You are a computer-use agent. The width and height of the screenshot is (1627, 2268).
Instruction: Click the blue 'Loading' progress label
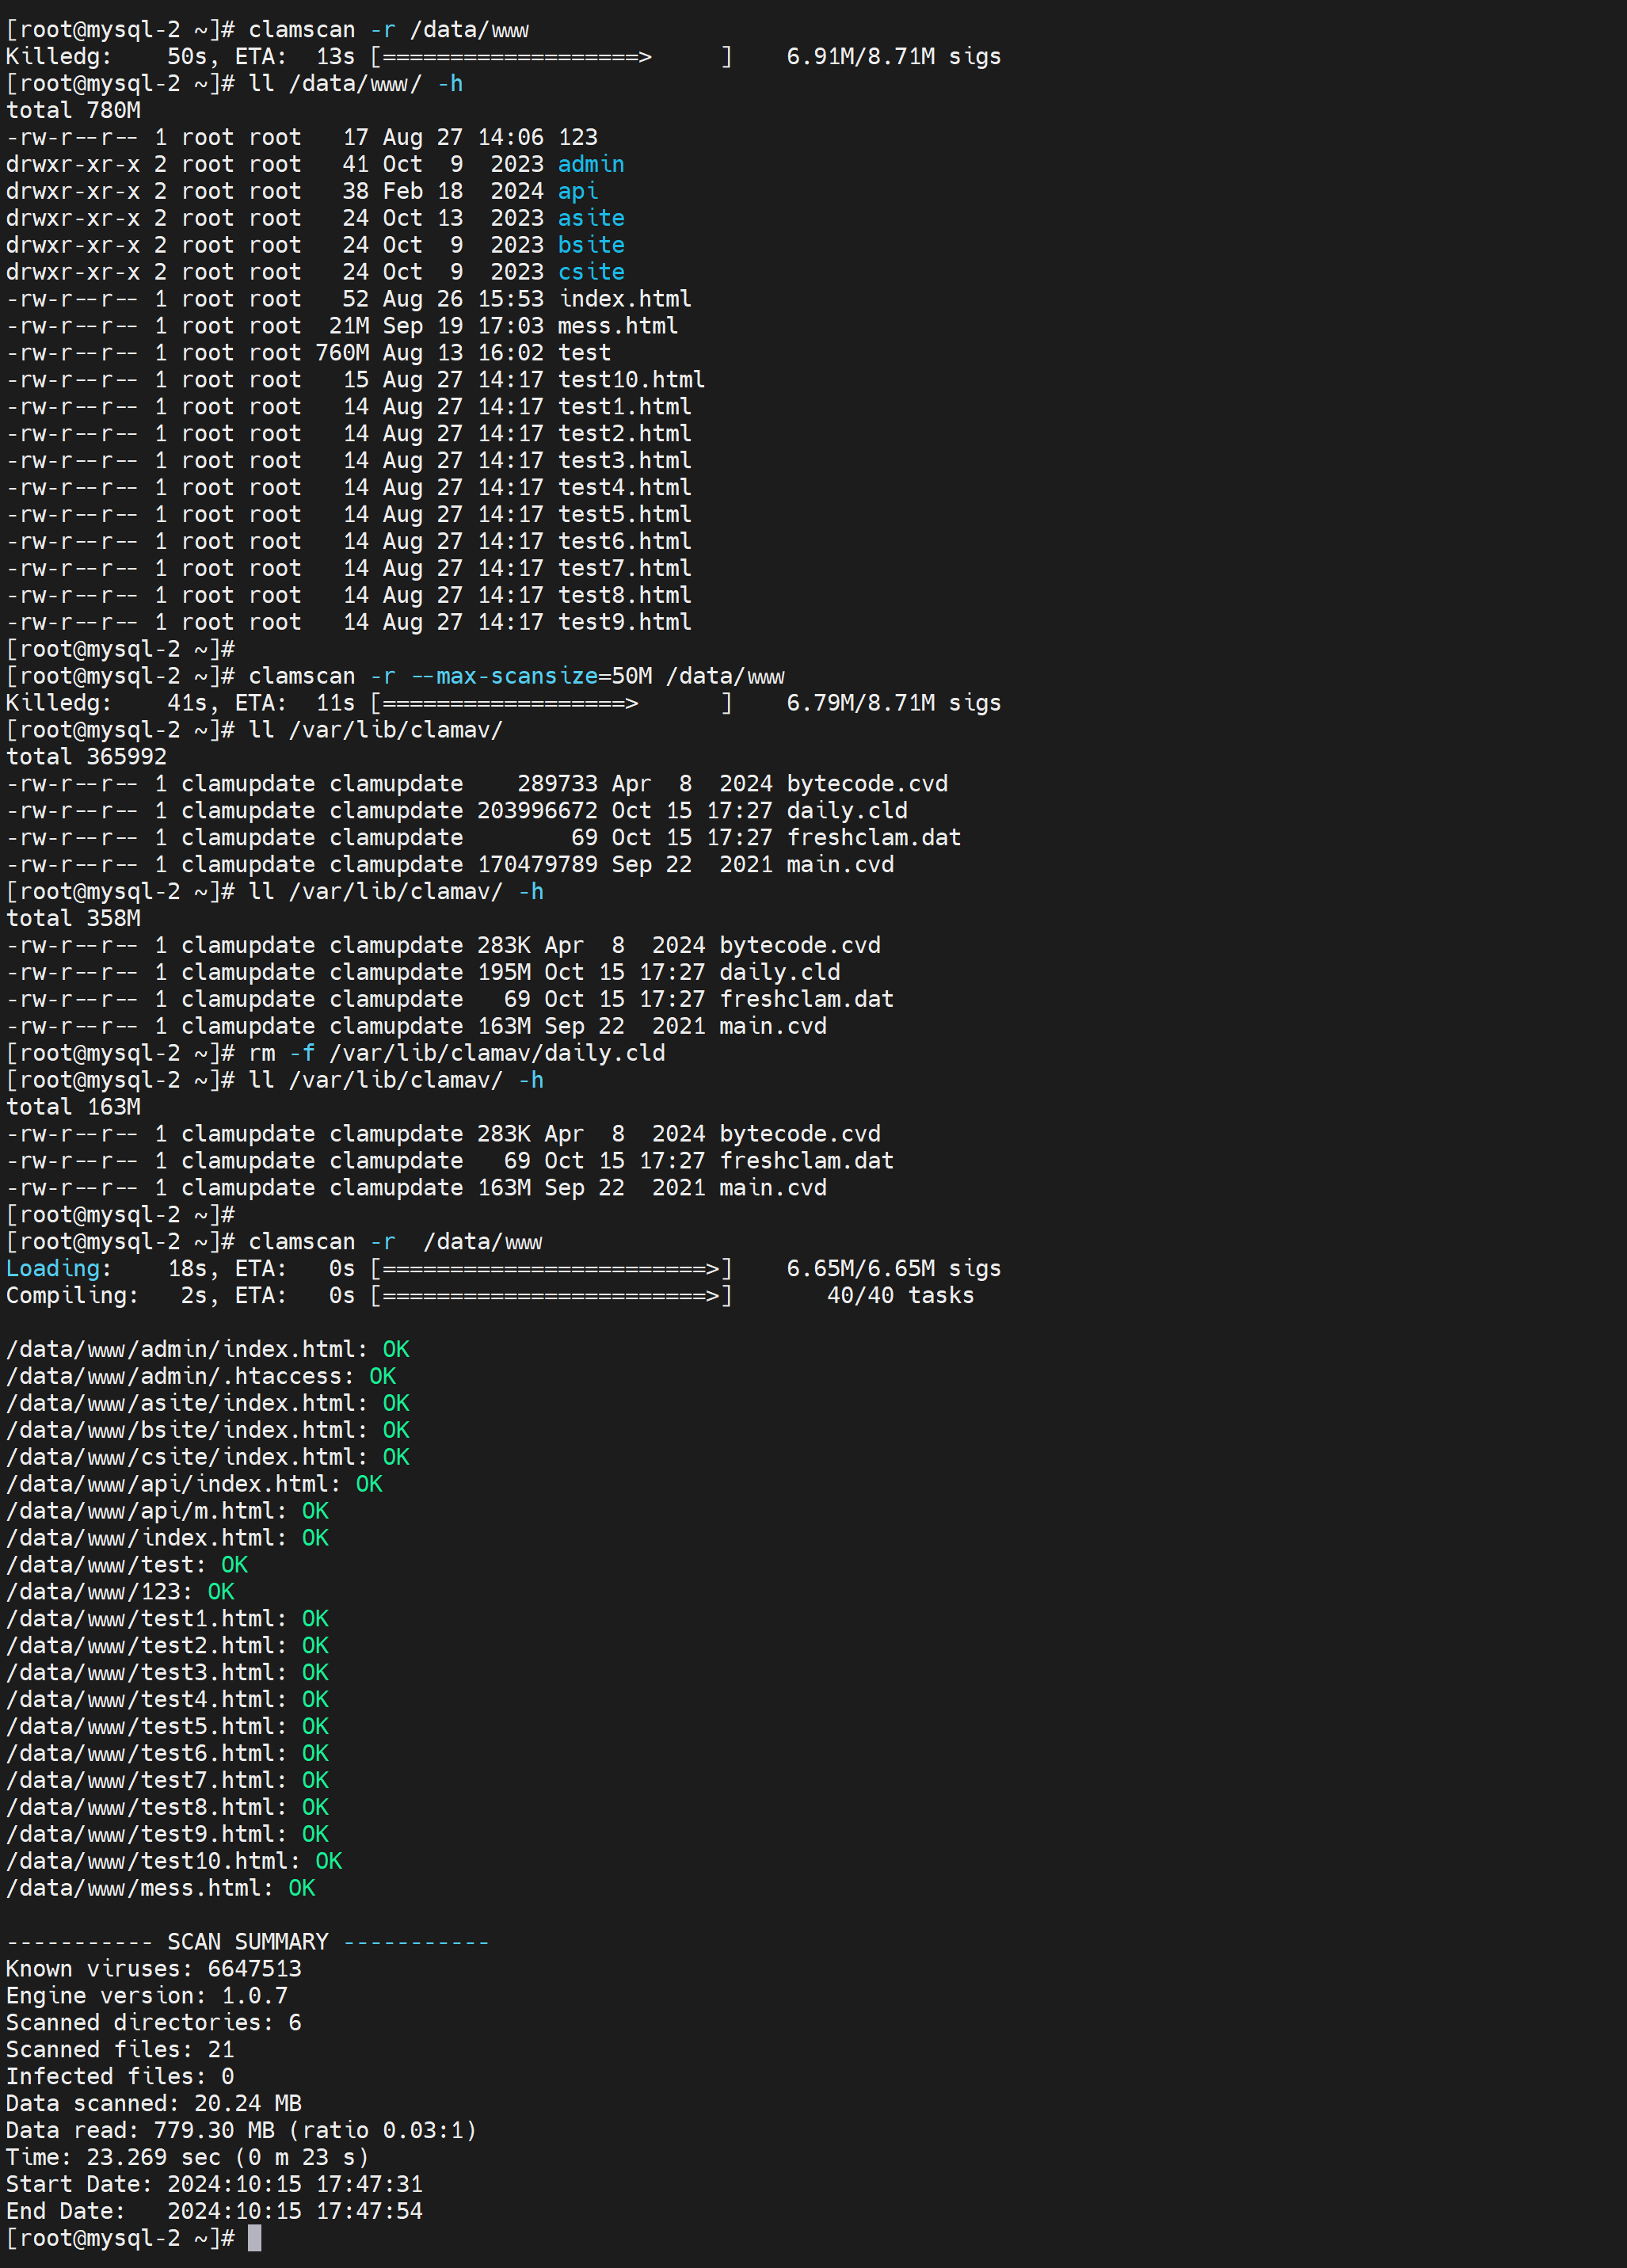(x=53, y=1268)
